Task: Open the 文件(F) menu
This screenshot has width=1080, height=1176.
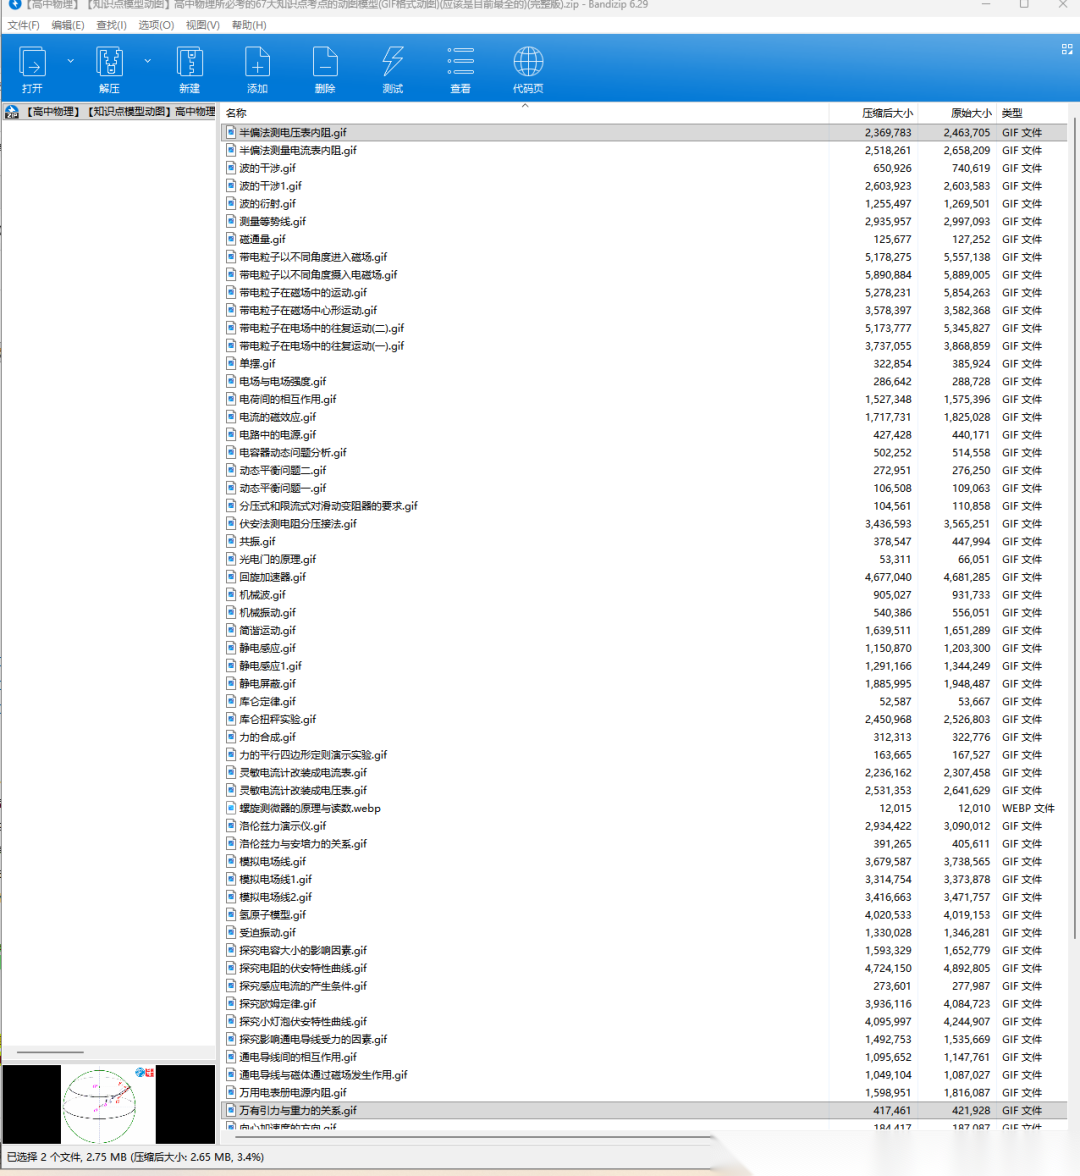Action: [23, 25]
